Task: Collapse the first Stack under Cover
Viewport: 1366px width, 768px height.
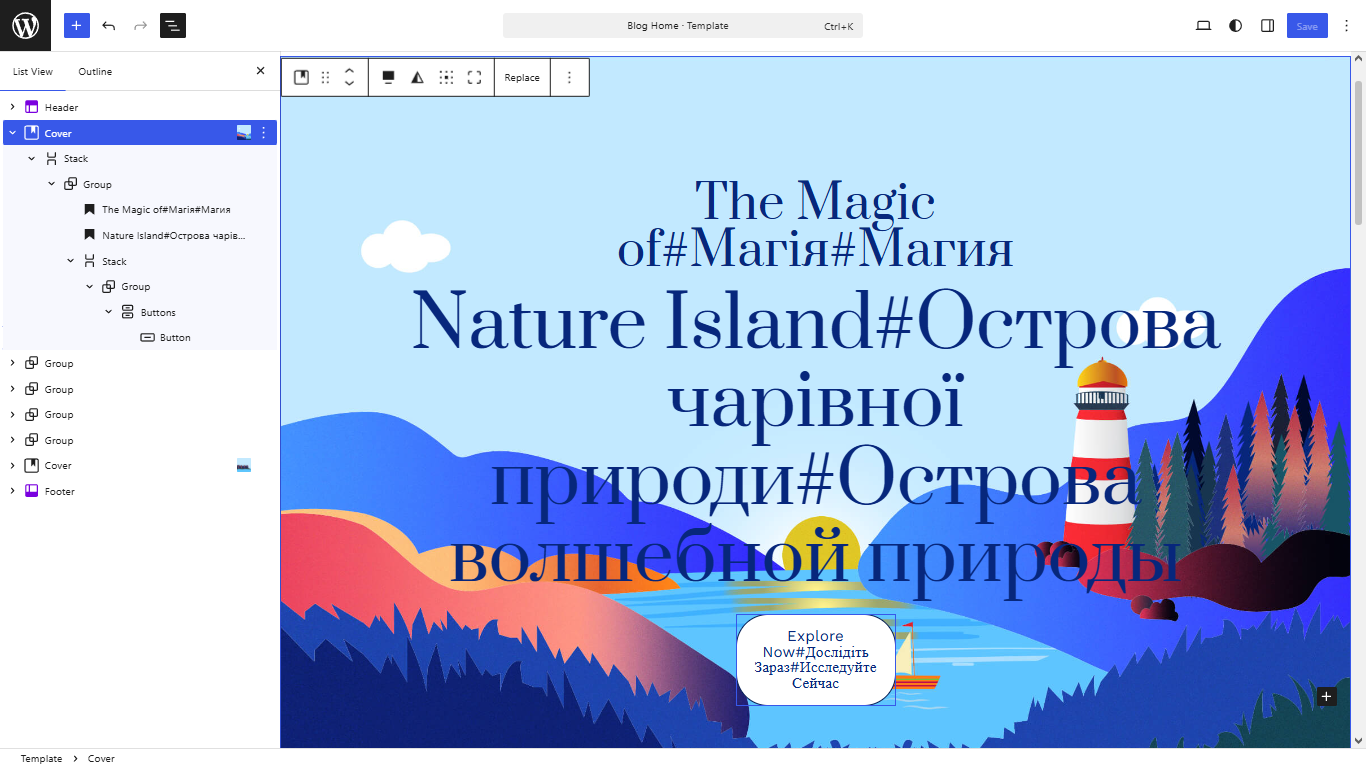Action: (x=32, y=159)
